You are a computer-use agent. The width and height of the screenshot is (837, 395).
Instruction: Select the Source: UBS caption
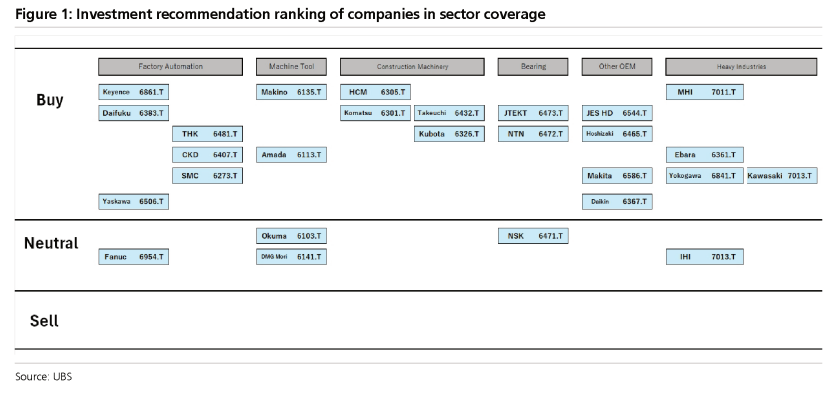43,376
